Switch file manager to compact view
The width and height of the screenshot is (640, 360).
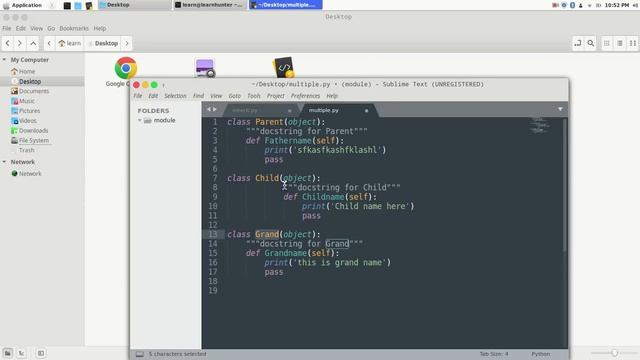pyautogui.click(x=633, y=43)
